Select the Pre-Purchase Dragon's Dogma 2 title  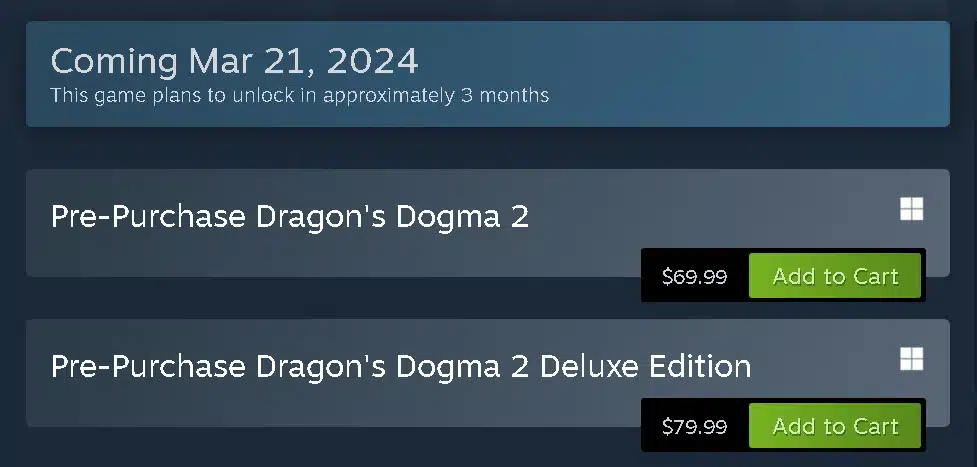coord(290,216)
